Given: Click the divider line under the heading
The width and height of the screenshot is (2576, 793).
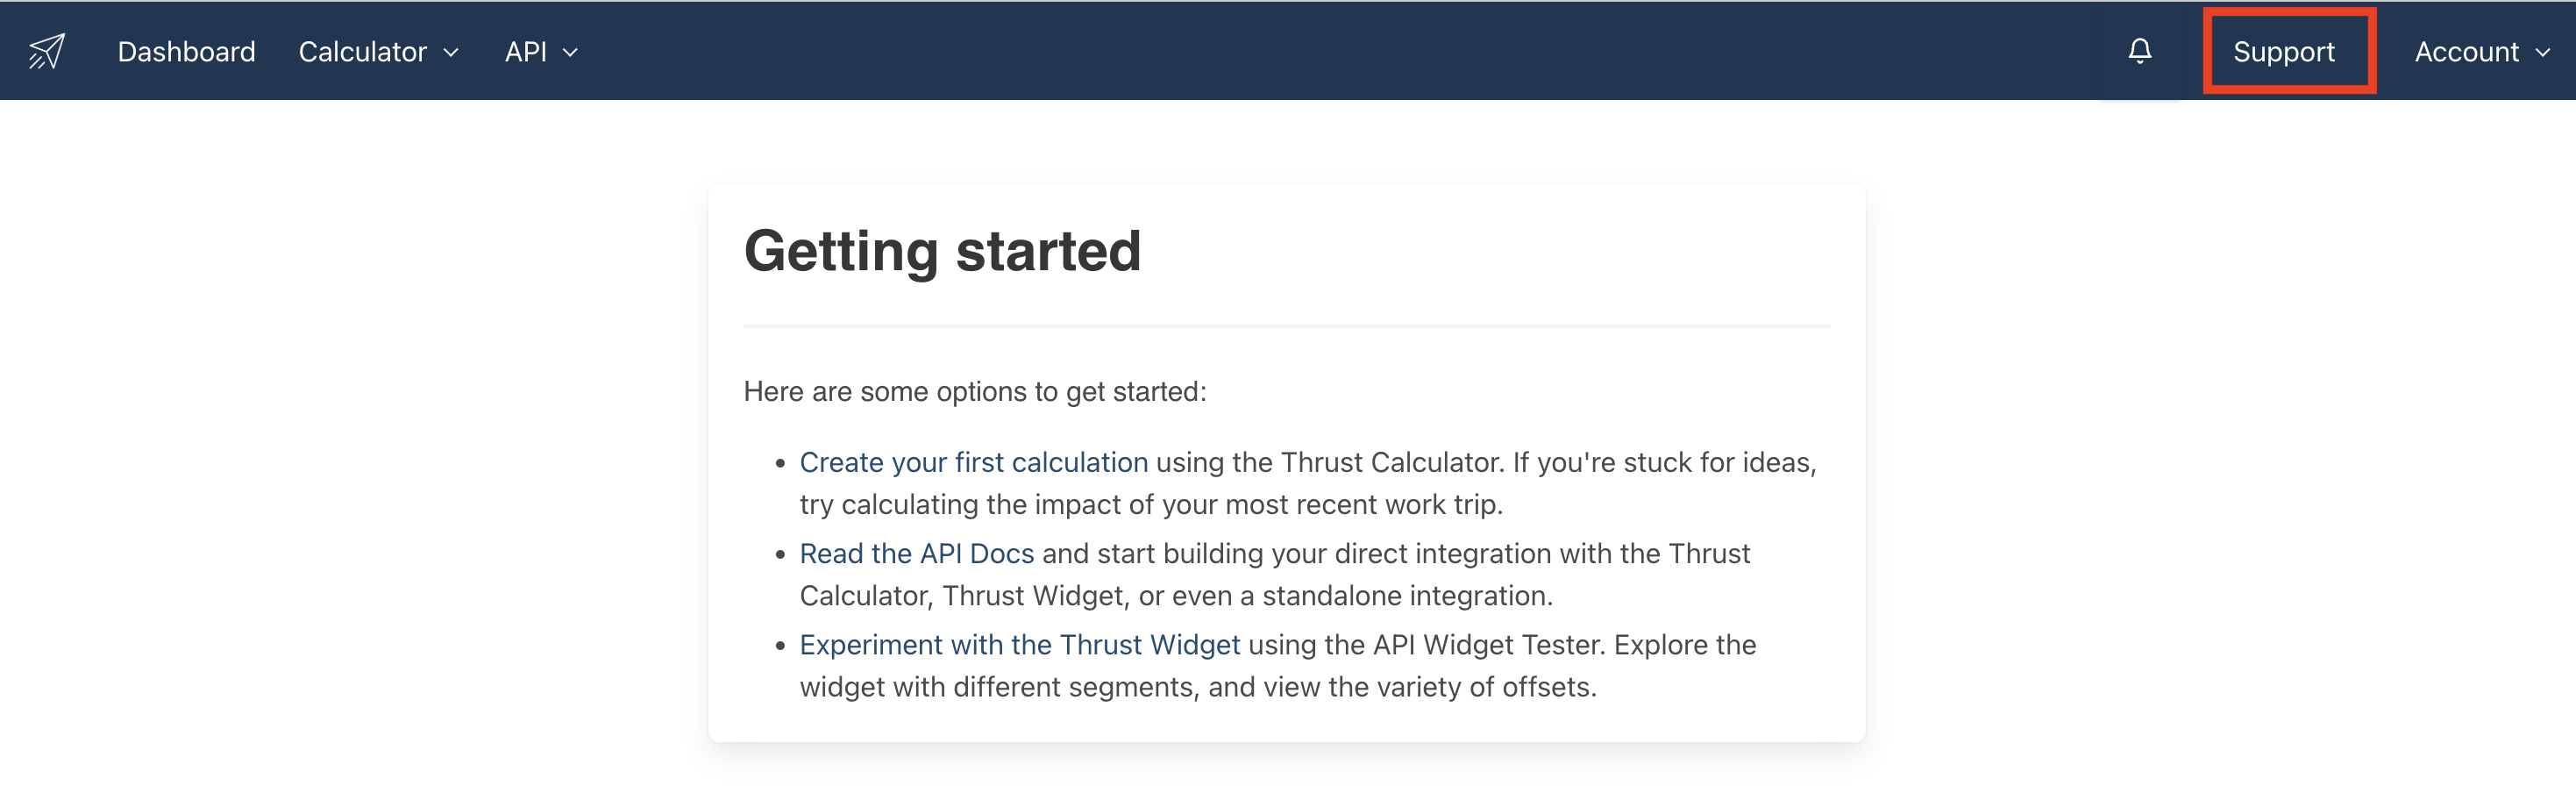Looking at the screenshot, I should point(1286,326).
